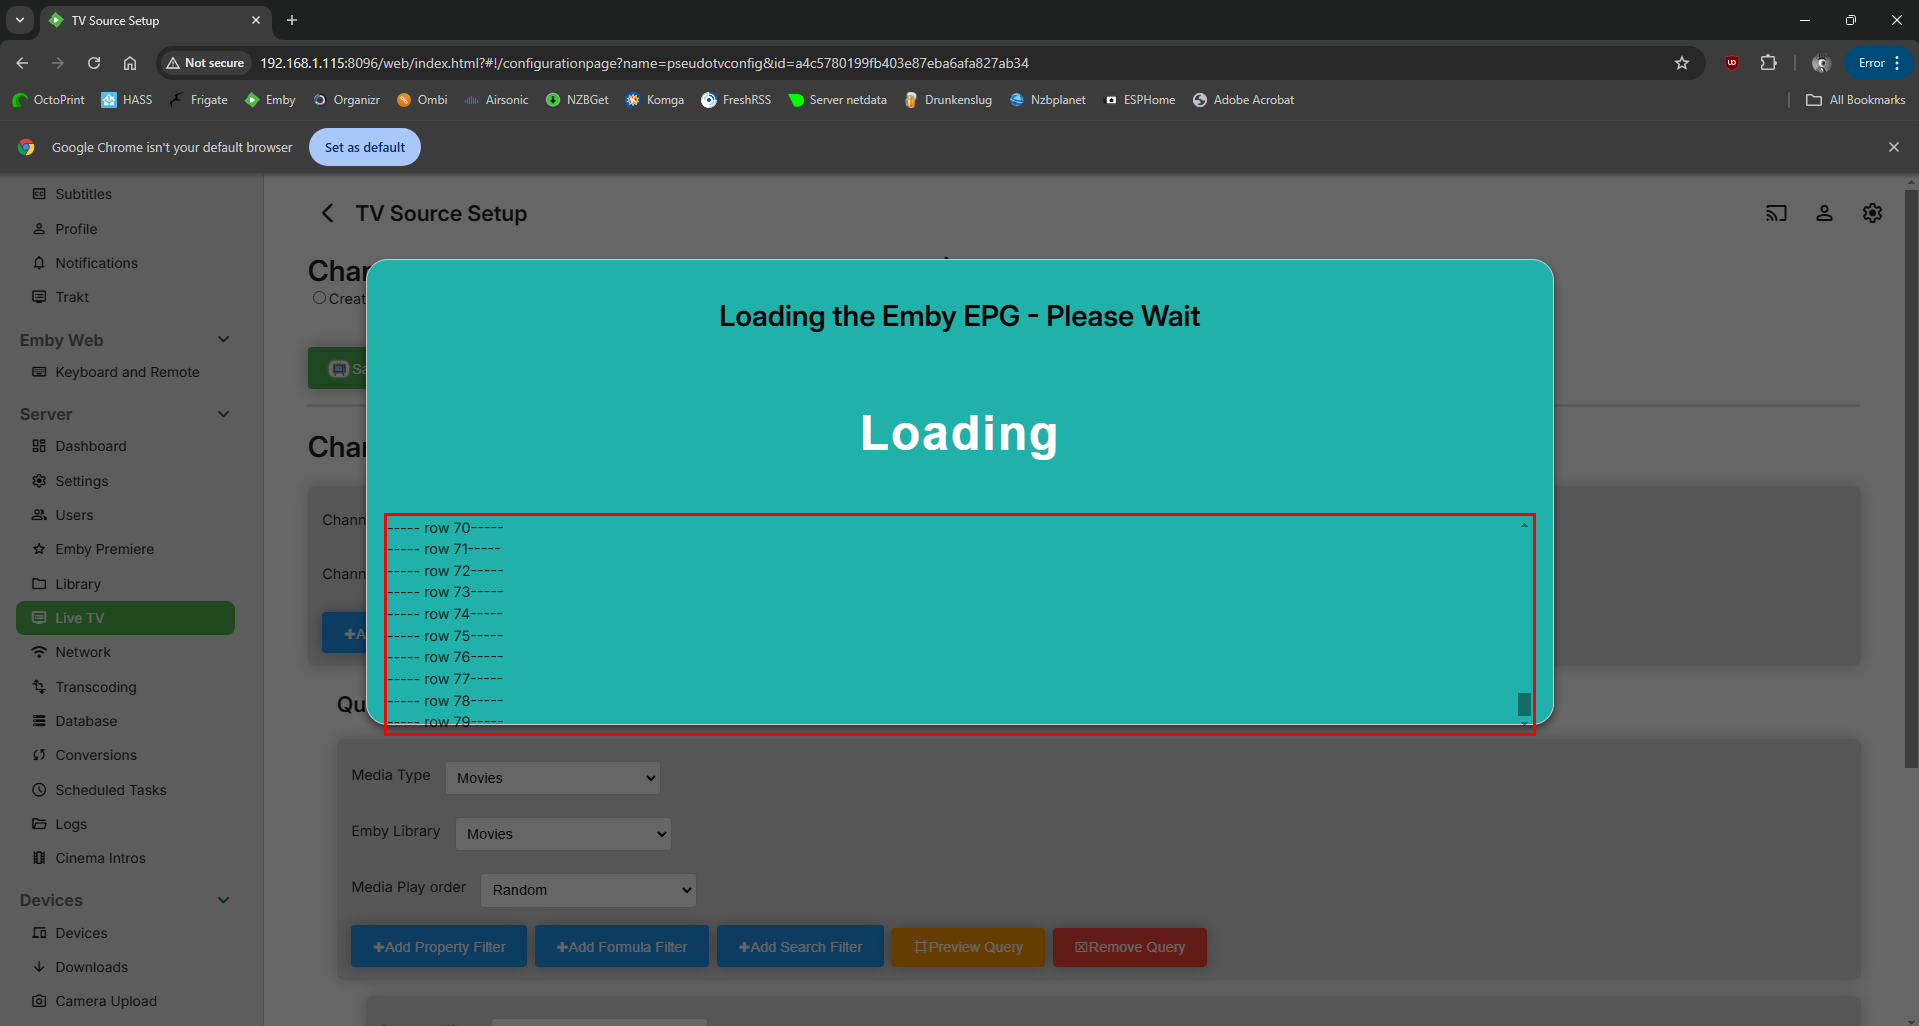Open the Live TV sidebar item
1919x1026 pixels.
[x=125, y=618]
